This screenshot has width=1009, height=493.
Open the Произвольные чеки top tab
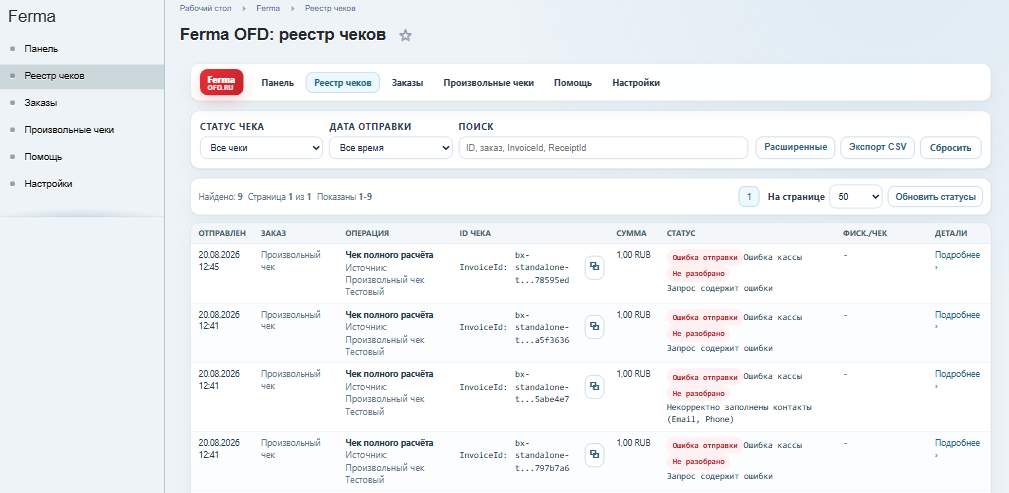coord(488,83)
